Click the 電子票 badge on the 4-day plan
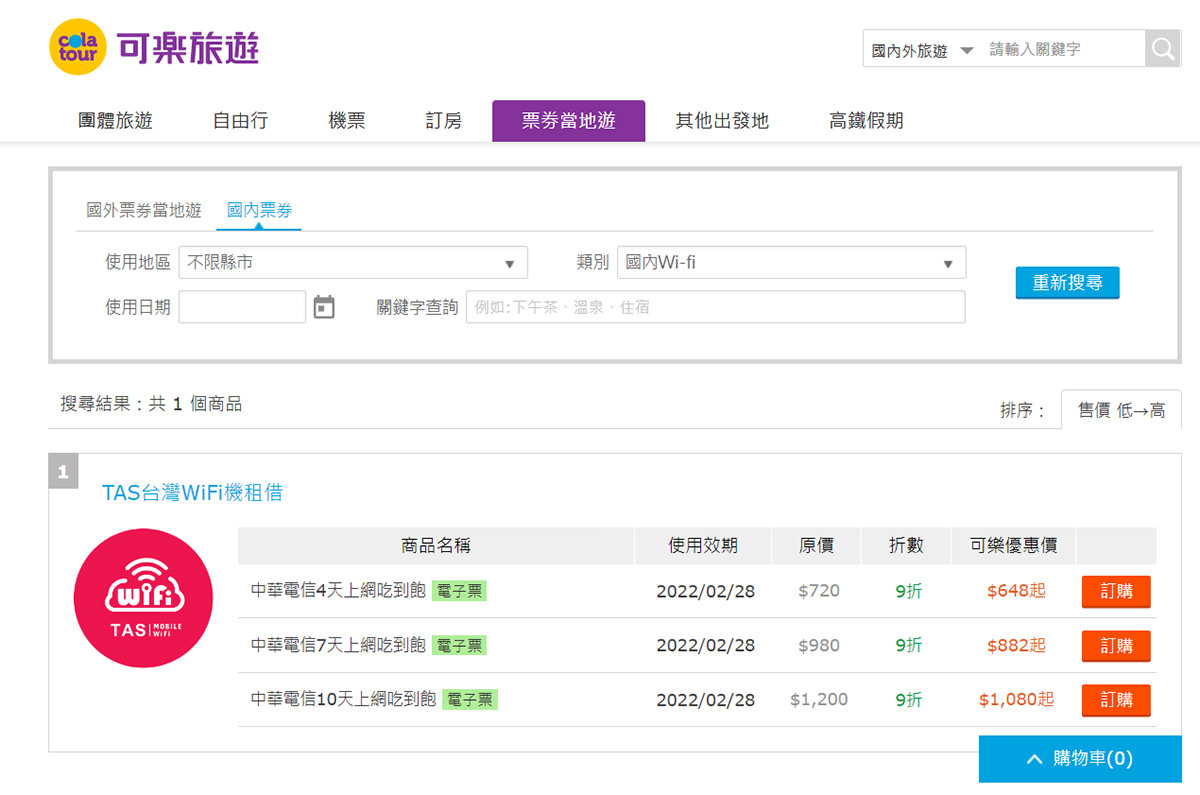 pyautogui.click(x=458, y=590)
